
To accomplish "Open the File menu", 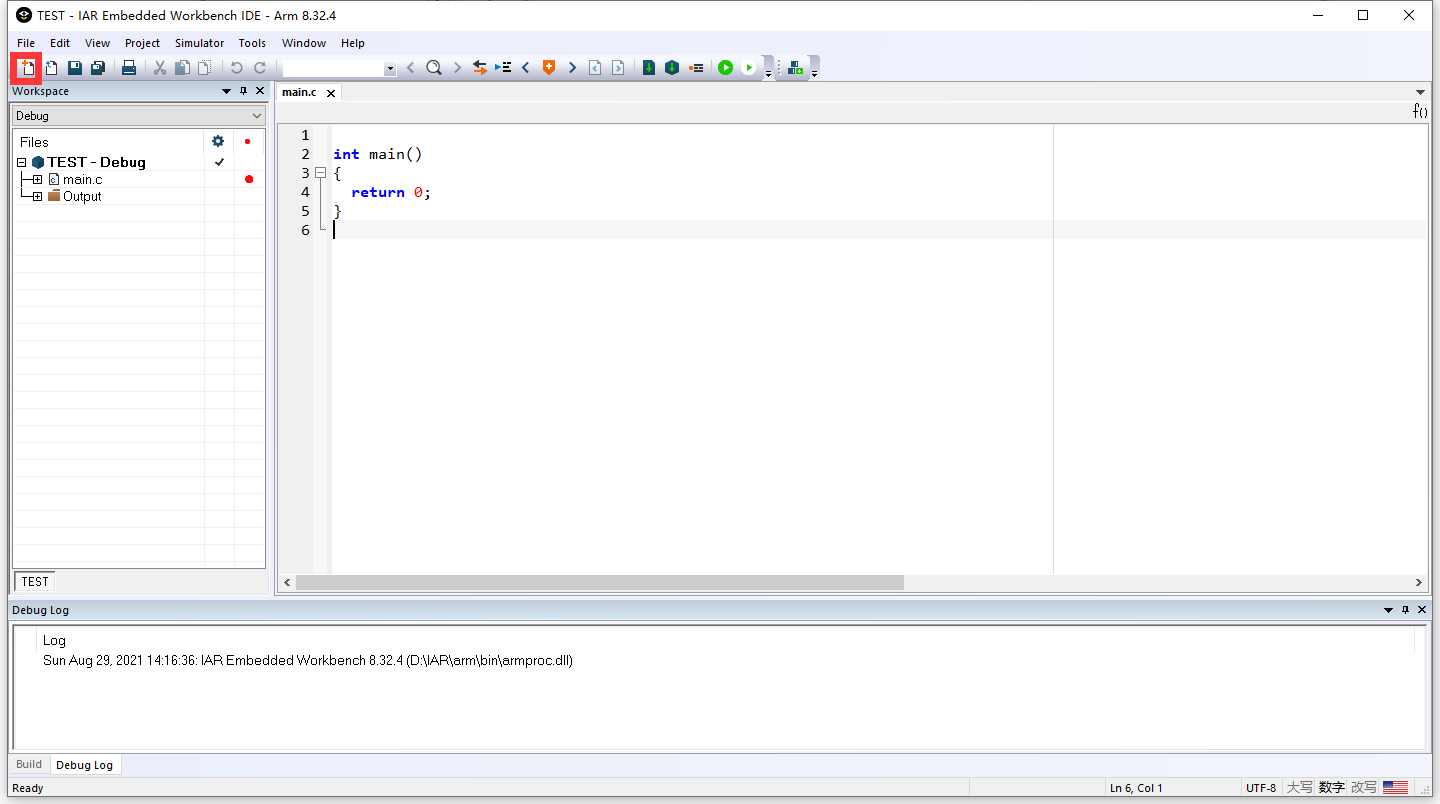I will point(26,43).
